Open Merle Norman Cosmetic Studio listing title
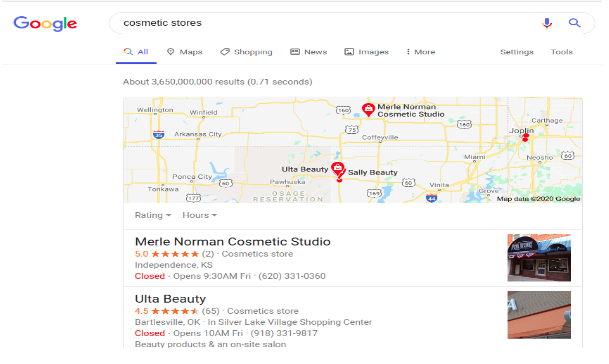The width and height of the screenshot is (609, 364). tap(233, 242)
